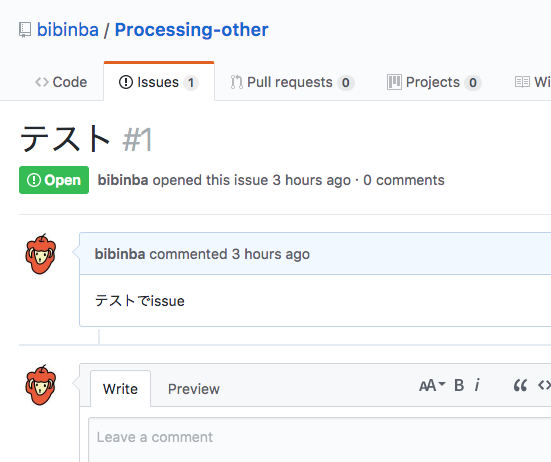Click the '0 comments' text
Image resolution: width=551 pixels, height=462 pixels.
(404, 180)
